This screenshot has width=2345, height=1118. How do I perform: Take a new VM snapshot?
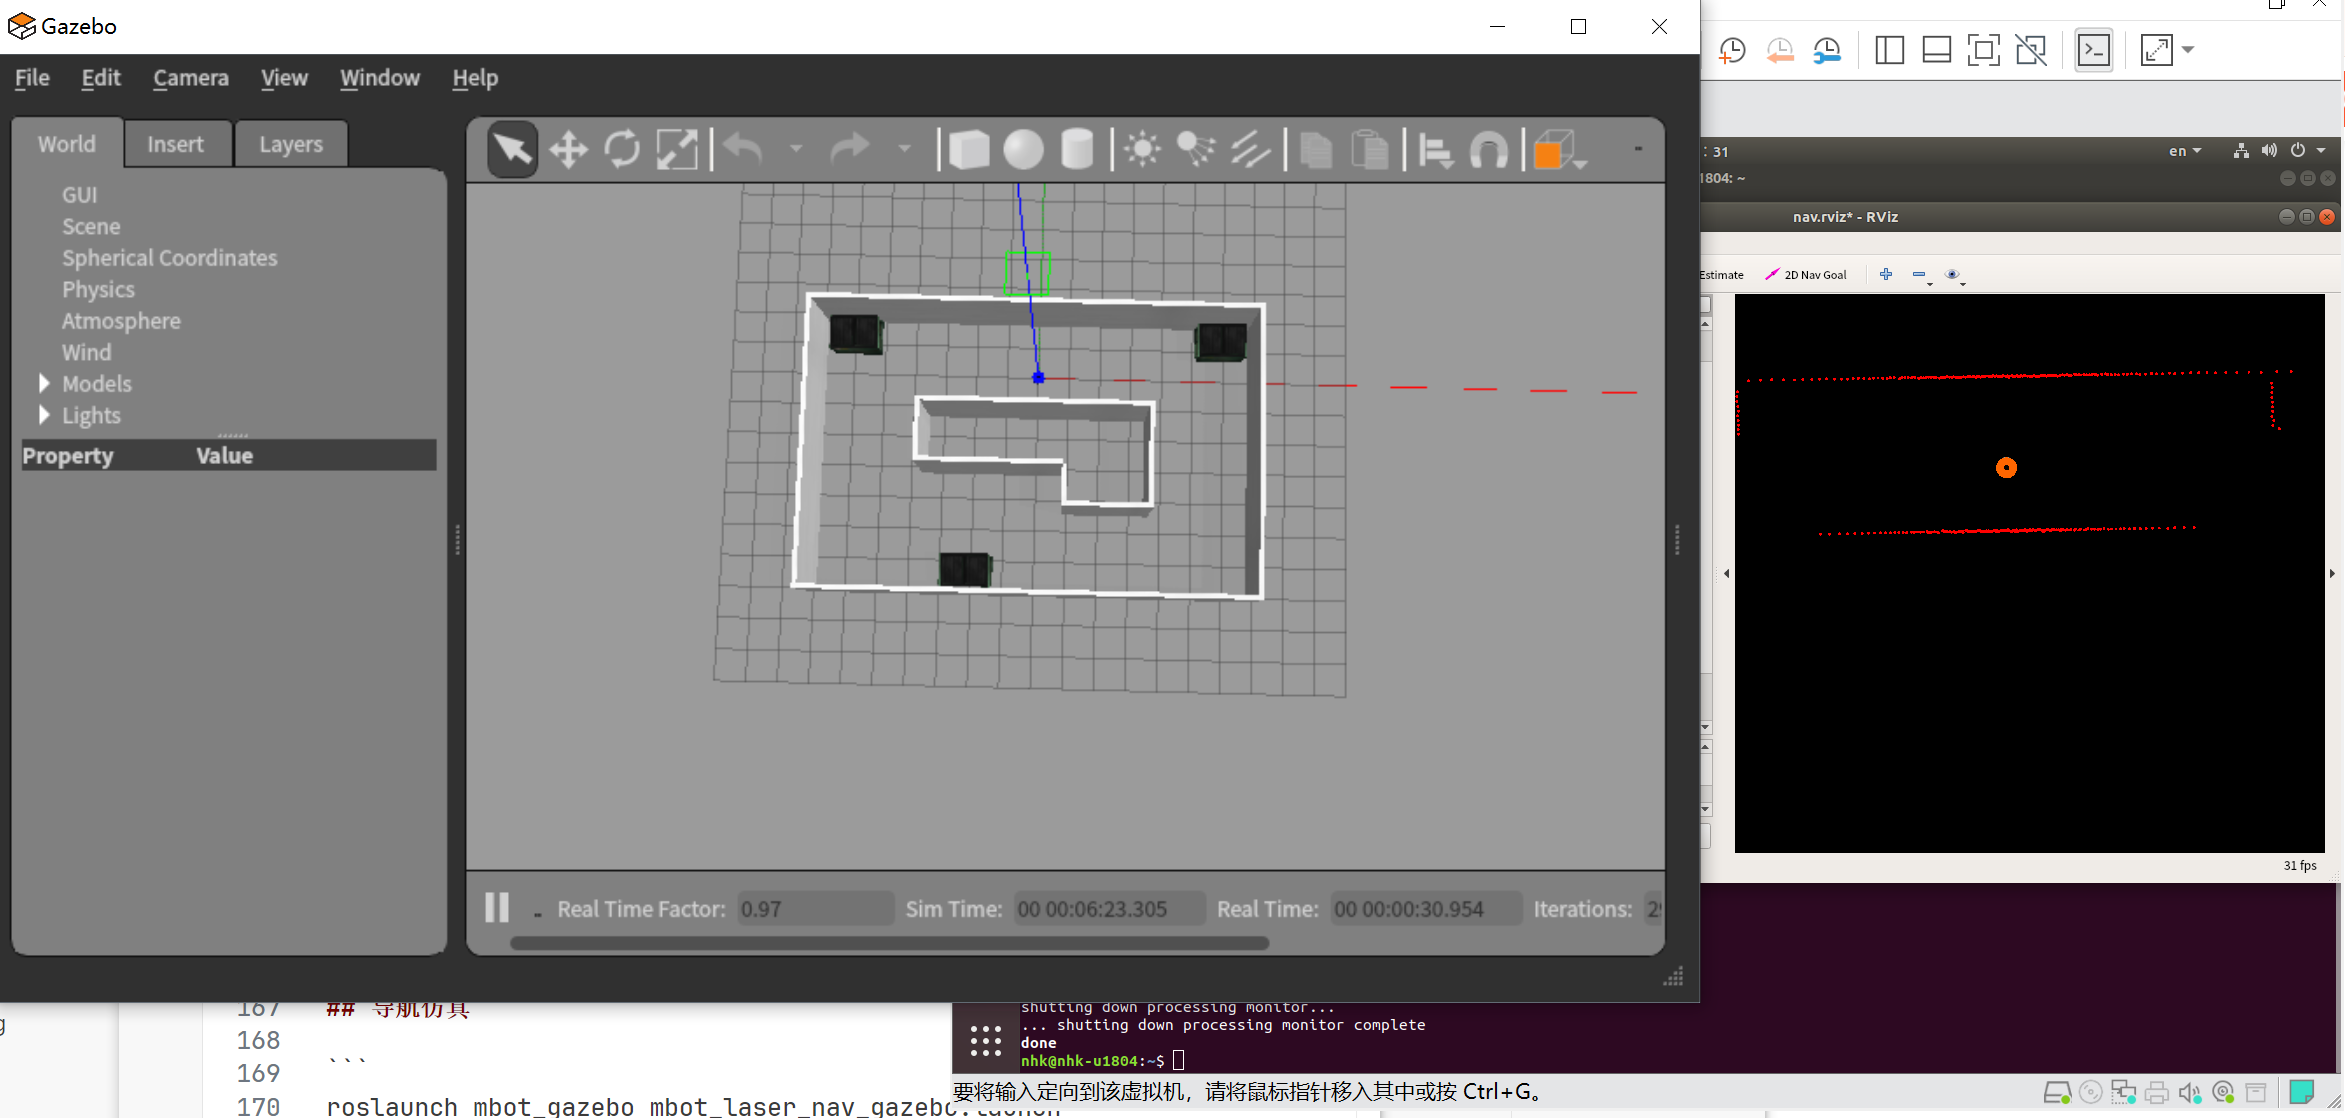(x=1732, y=50)
